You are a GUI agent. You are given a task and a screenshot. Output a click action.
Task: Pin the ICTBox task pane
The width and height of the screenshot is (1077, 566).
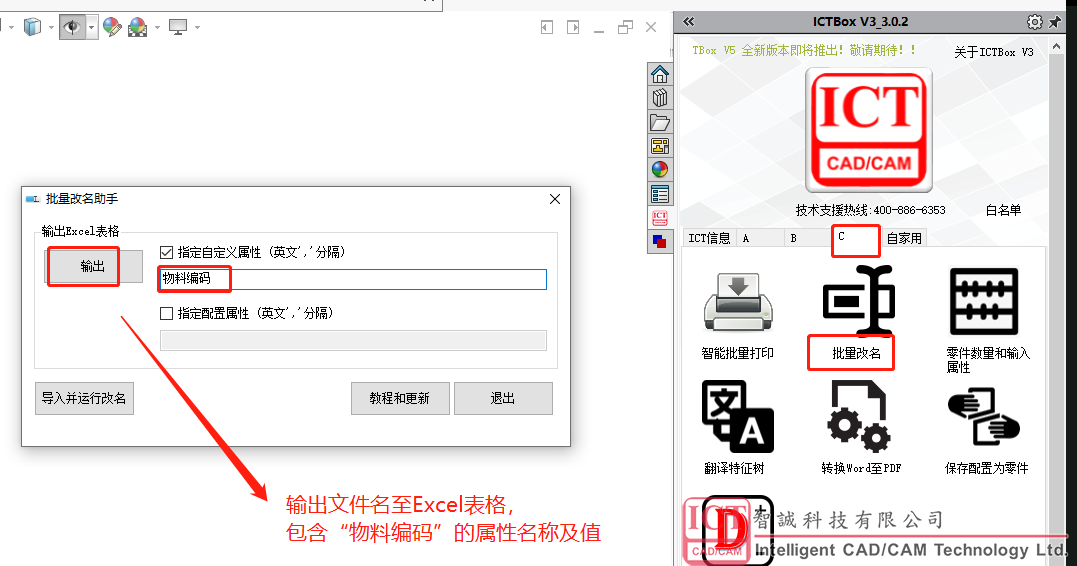pos(1055,22)
